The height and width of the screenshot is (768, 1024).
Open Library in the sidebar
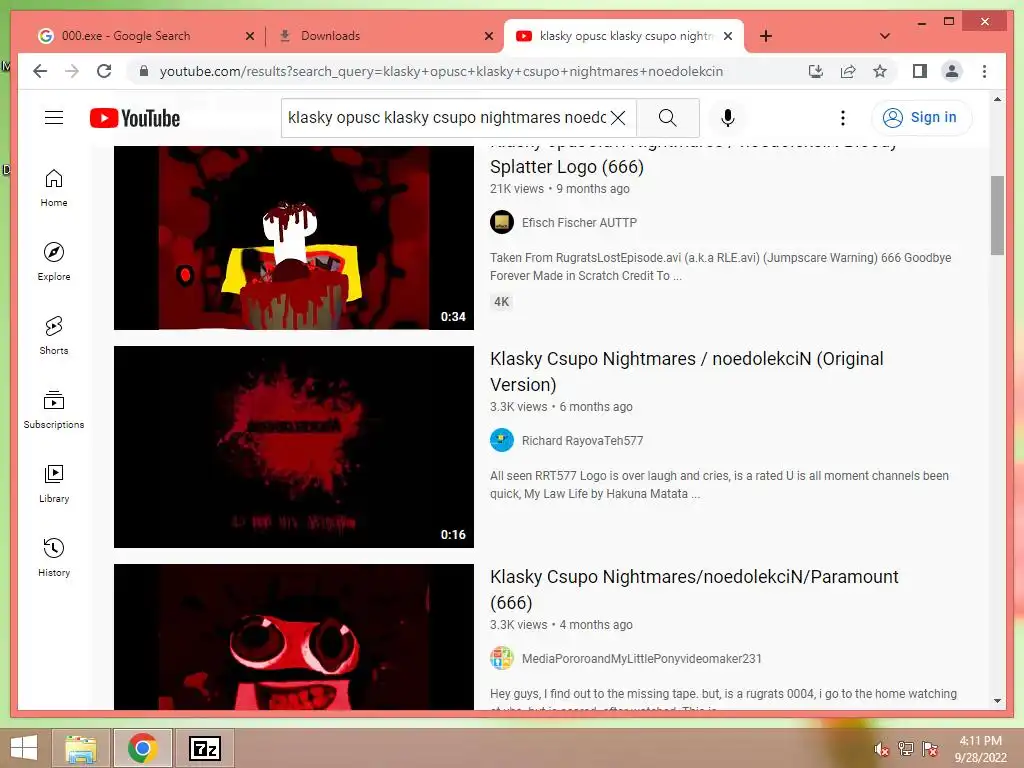54,483
